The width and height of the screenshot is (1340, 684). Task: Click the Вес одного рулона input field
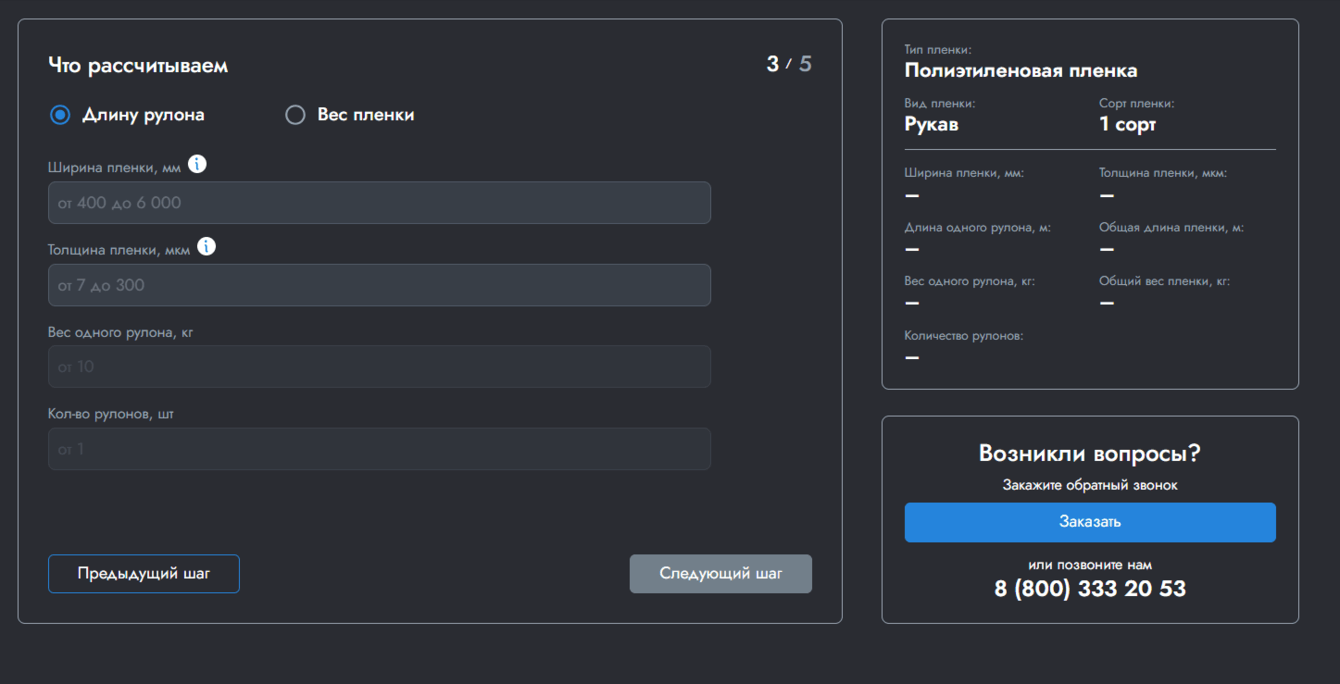[x=379, y=367]
